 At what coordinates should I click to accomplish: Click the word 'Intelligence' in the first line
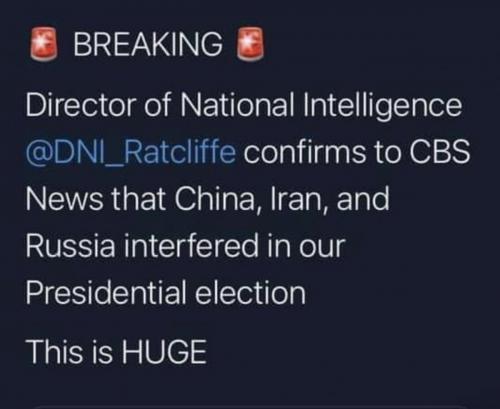click(x=383, y=106)
